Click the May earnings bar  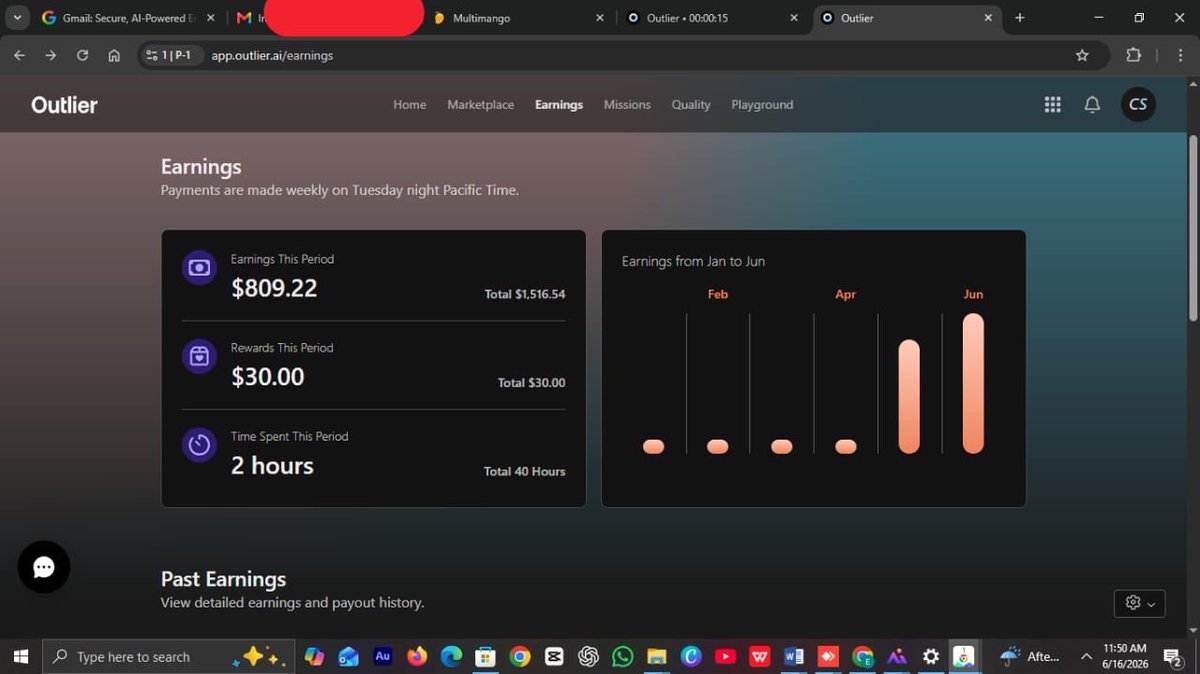pyautogui.click(x=909, y=396)
